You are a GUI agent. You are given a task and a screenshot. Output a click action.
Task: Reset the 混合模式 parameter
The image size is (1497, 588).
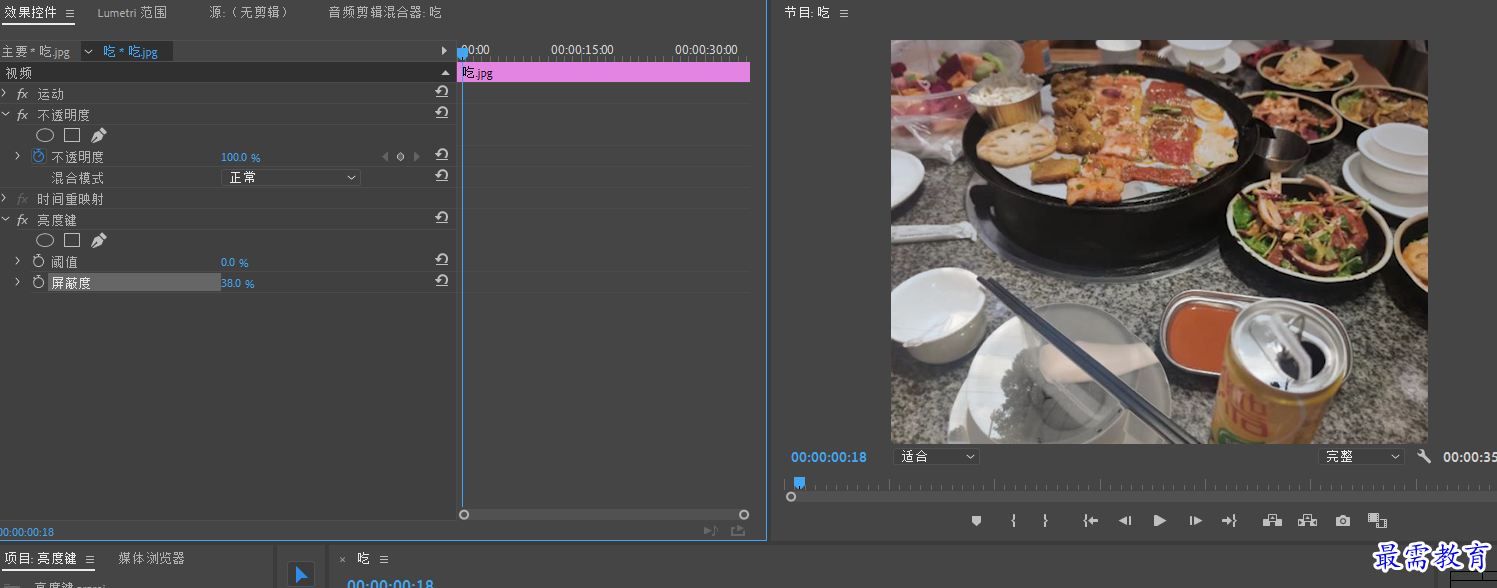pos(441,177)
